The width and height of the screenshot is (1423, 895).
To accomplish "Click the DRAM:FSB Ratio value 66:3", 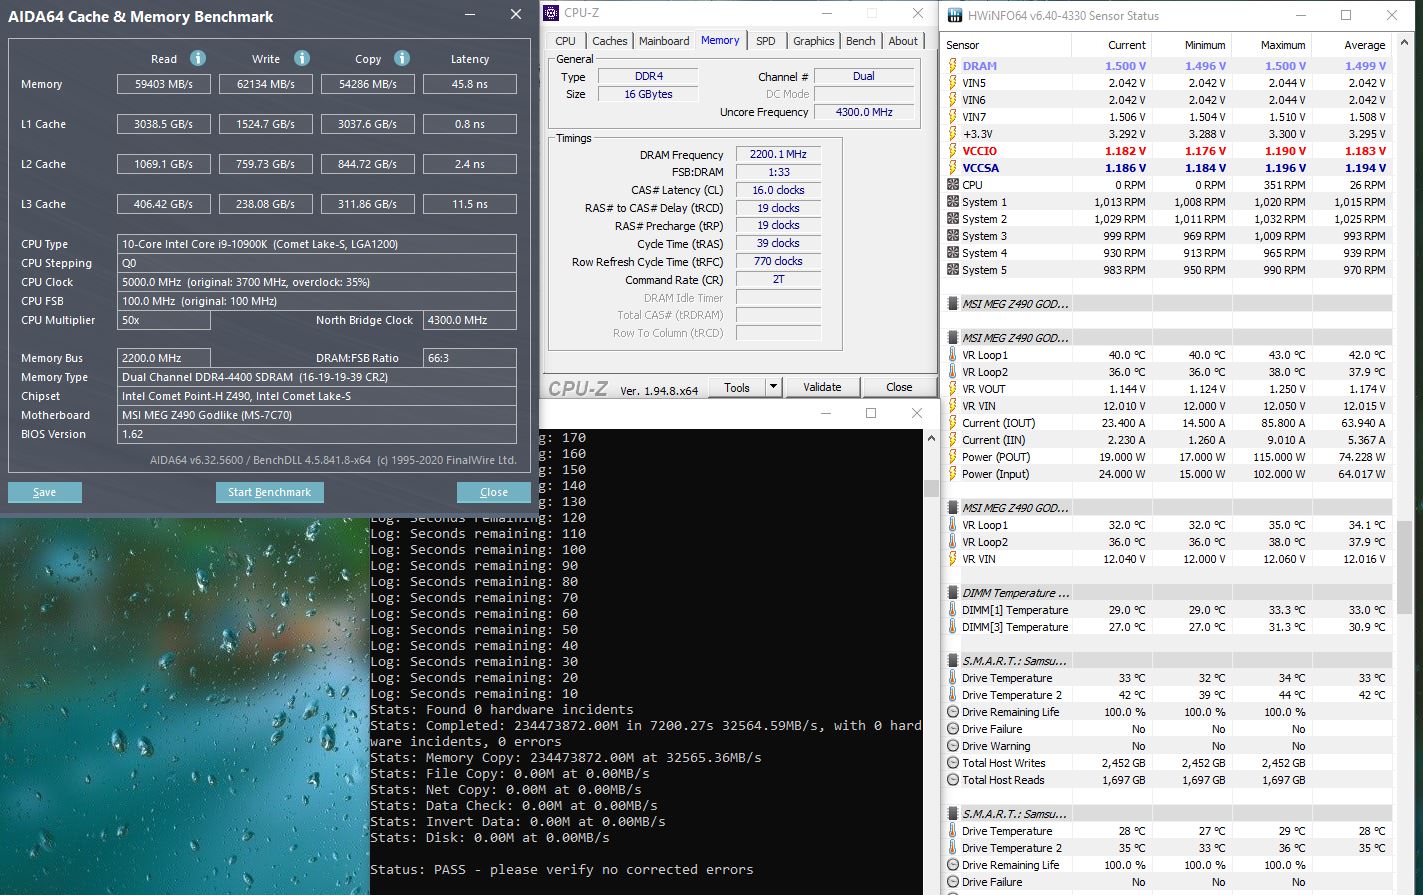I will (x=470, y=358).
